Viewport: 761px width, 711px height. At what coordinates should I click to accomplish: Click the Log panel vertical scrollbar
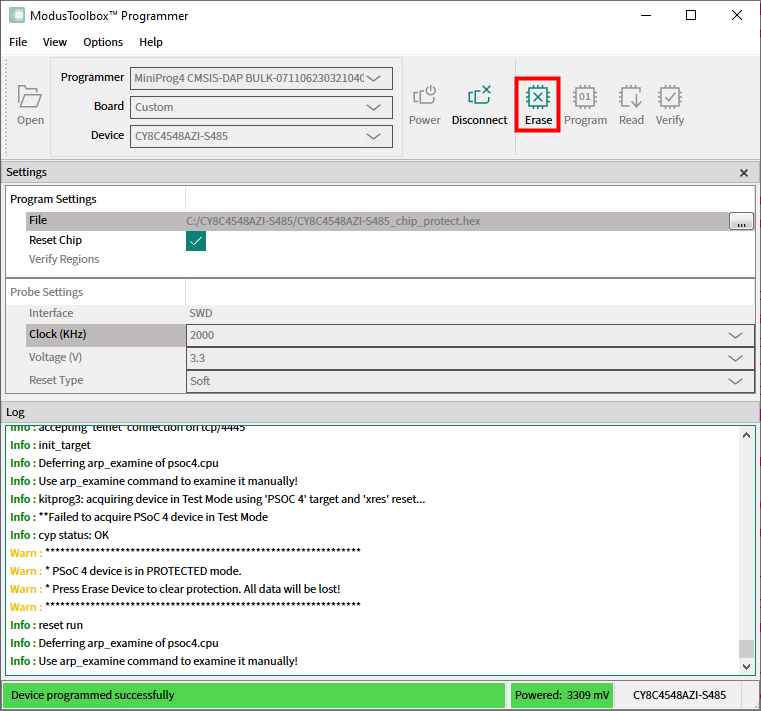point(746,540)
